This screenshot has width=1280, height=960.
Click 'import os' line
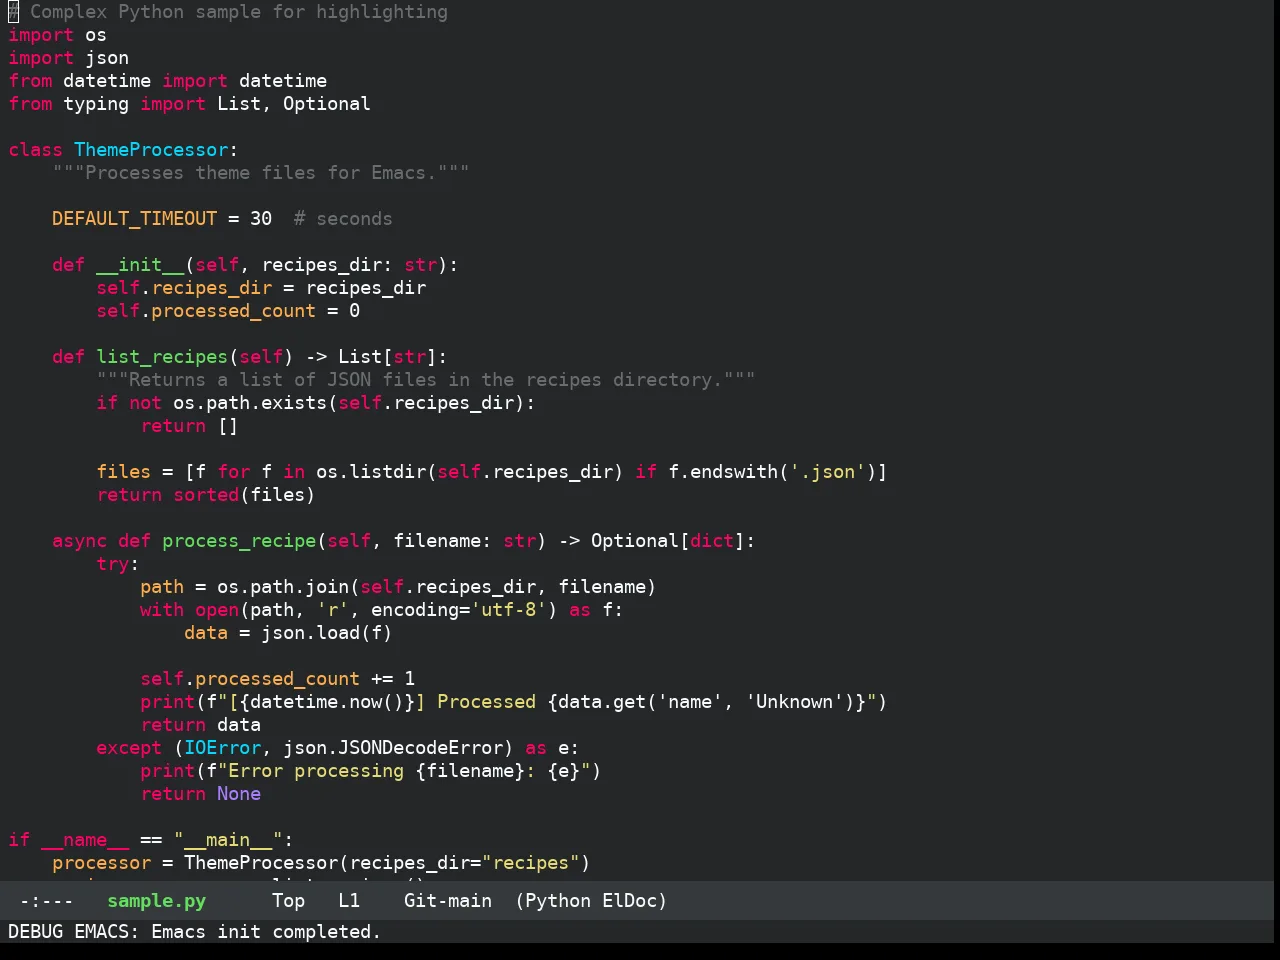(57, 35)
